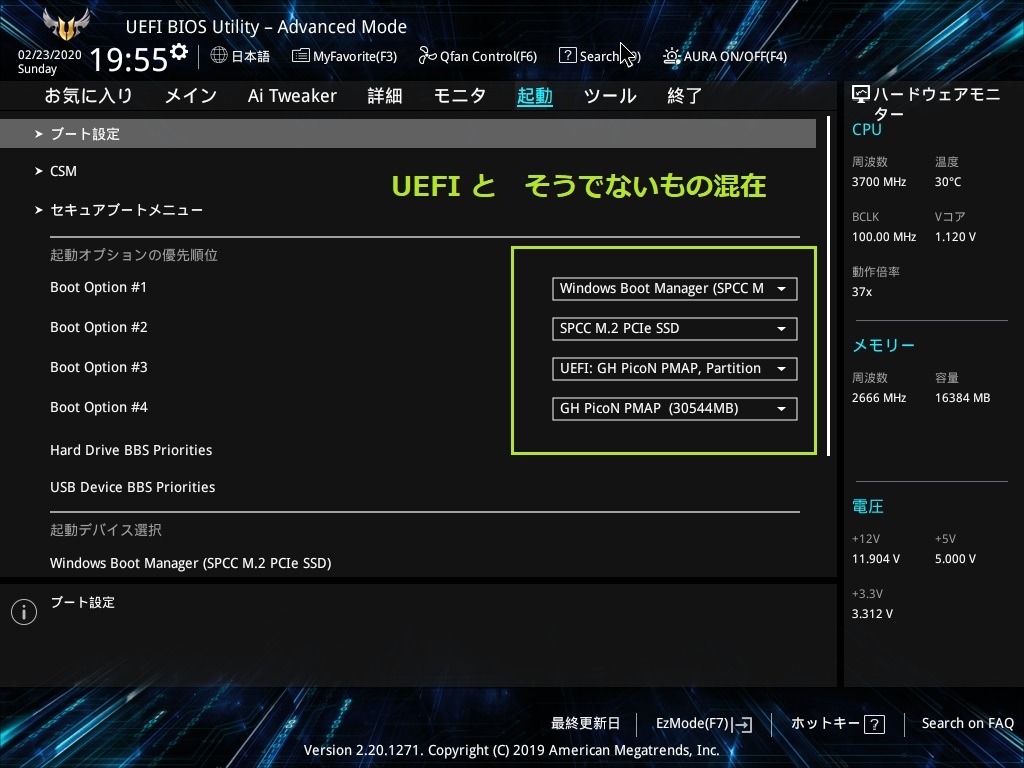
Task: Click the メモリー section heading
Action: click(x=884, y=345)
